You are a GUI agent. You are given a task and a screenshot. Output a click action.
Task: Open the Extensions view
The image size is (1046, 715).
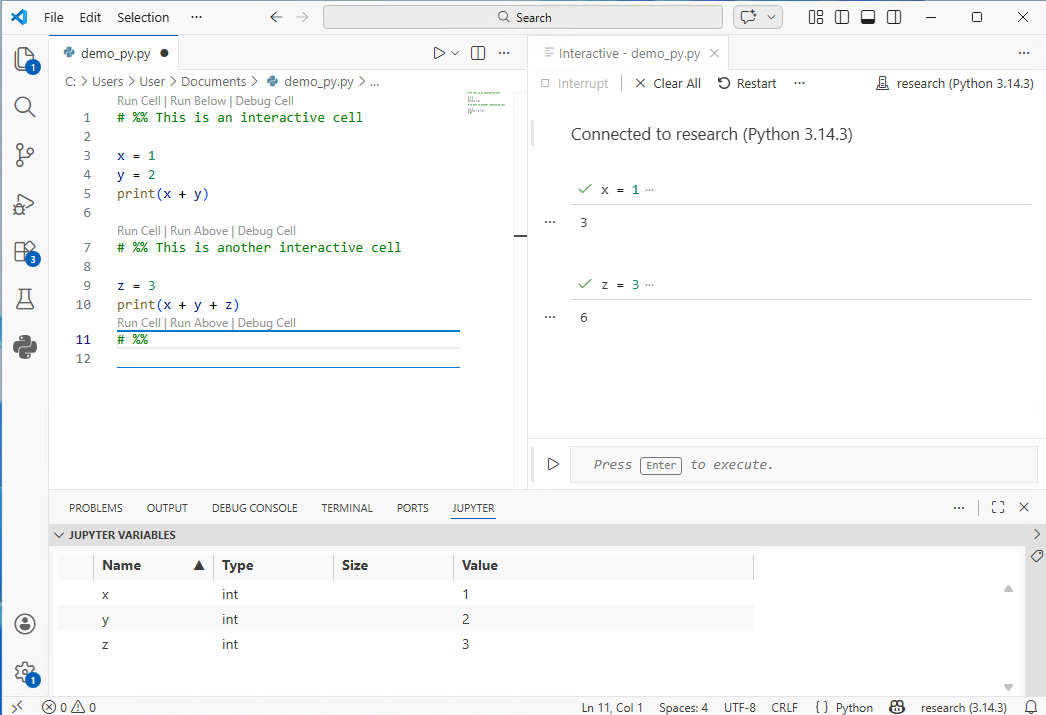pos(25,252)
